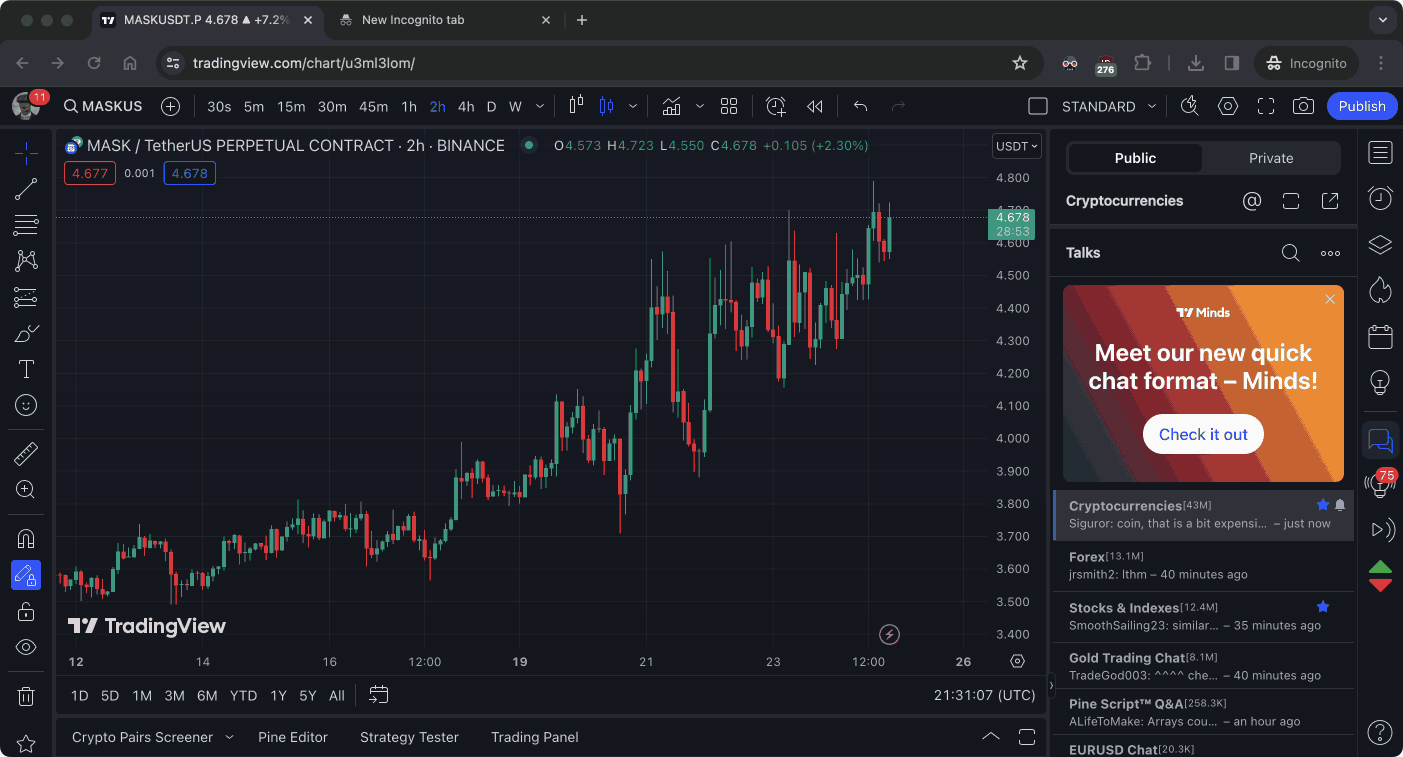1403x757 pixels.
Task: Open the forecasting and measurement tools
Action: pos(26,297)
